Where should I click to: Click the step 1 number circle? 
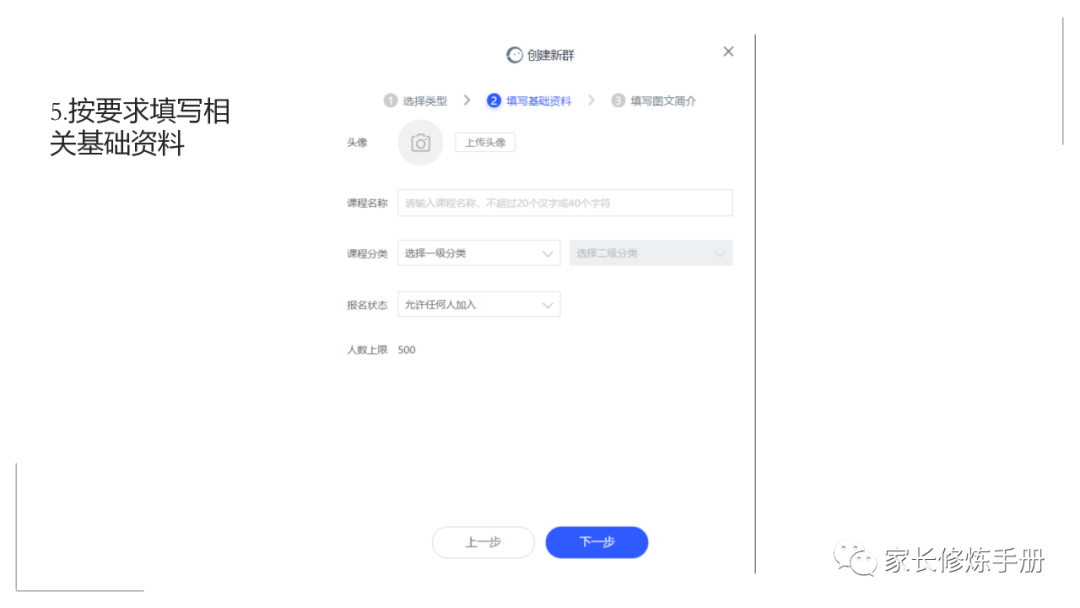coord(391,101)
